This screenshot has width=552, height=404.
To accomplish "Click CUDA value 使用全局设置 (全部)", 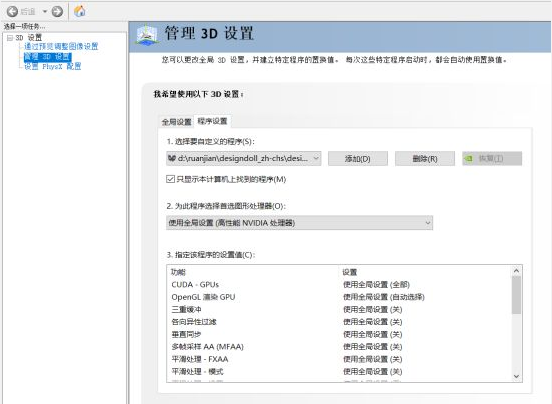I will point(376,284).
